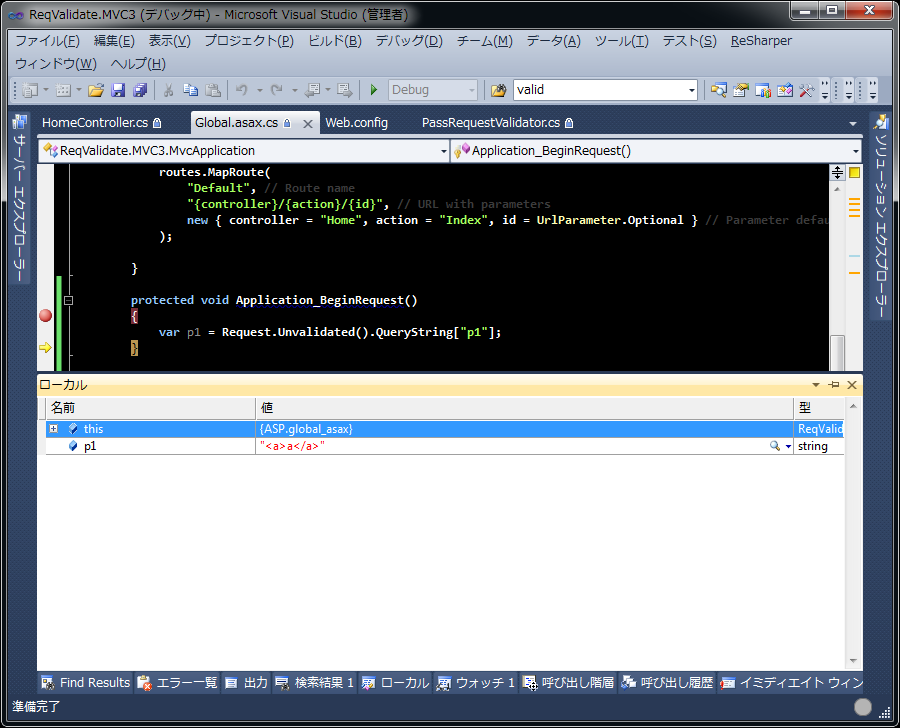The width and height of the screenshot is (900, 728).
Task: Click the Cut scissors icon
Action: (169, 90)
